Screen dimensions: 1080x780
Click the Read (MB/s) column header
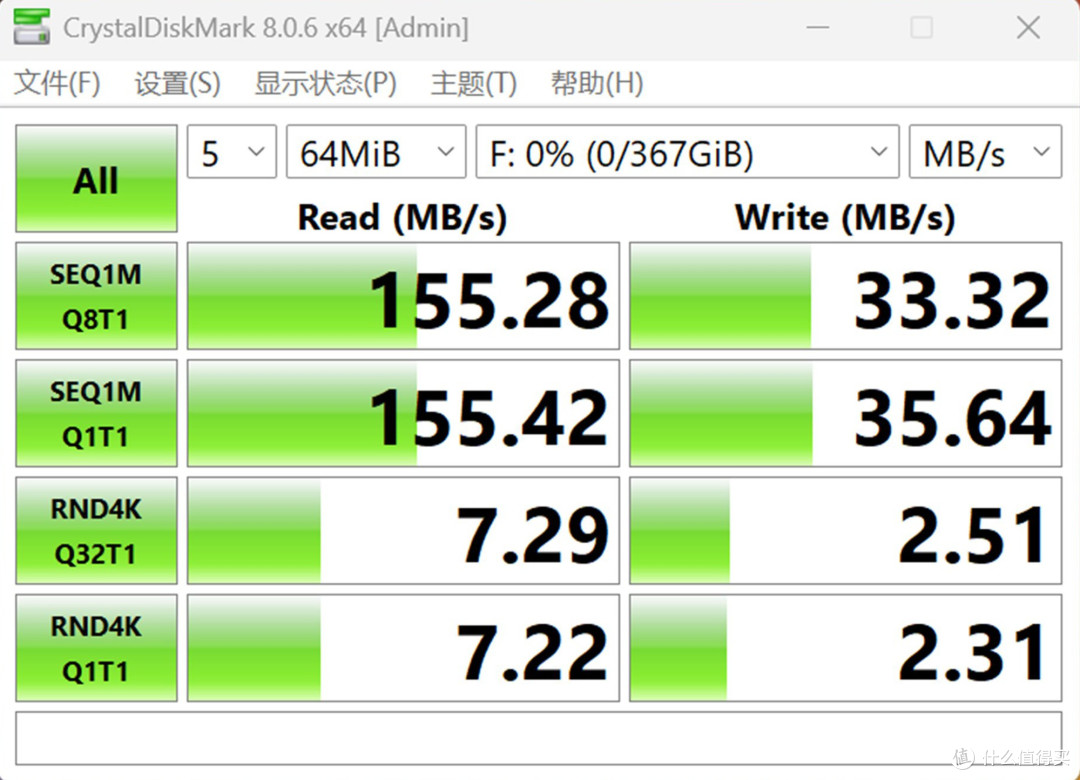click(402, 218)
